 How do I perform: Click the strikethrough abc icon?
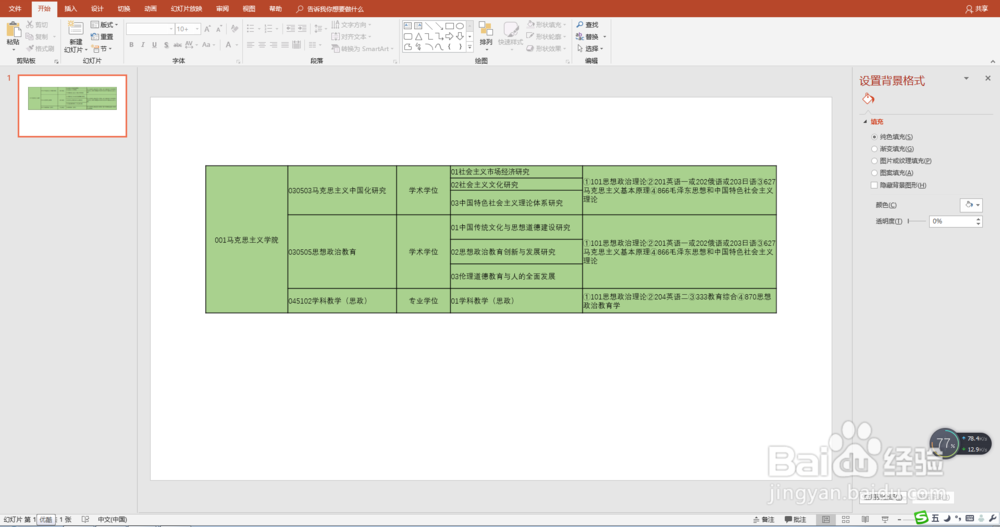(x=178, y=45)
